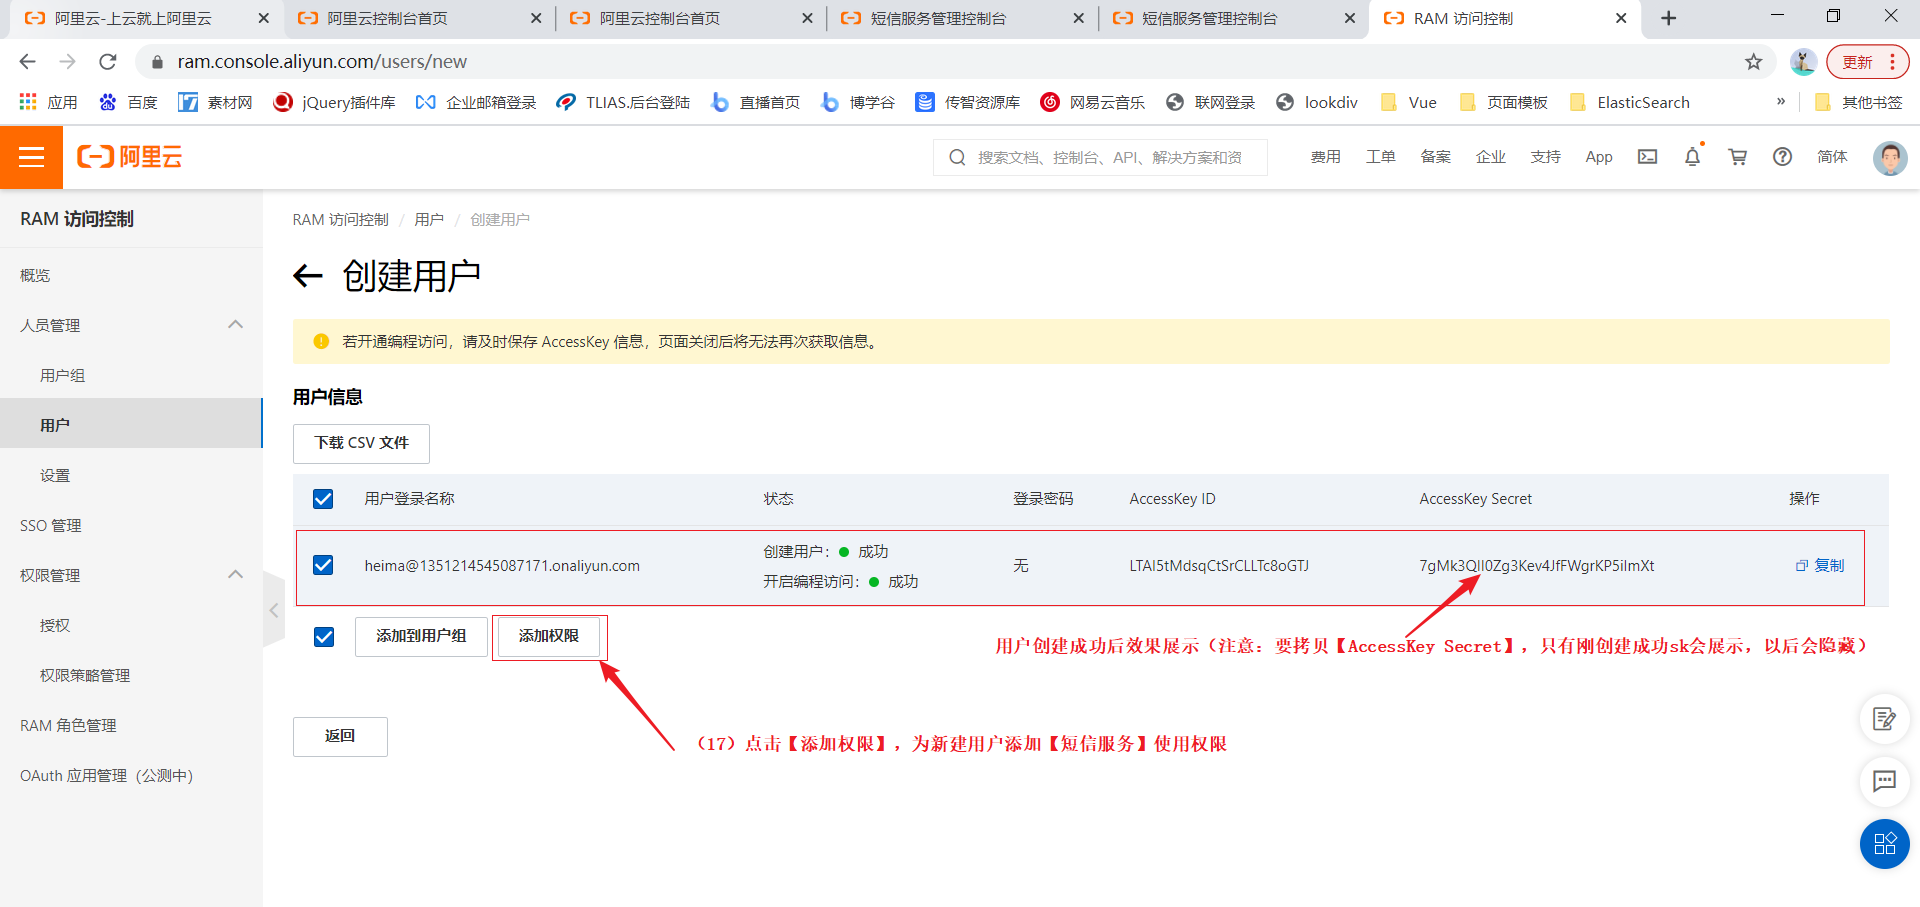
Task: Click the search magnifier icon
Action: (957, 157)
